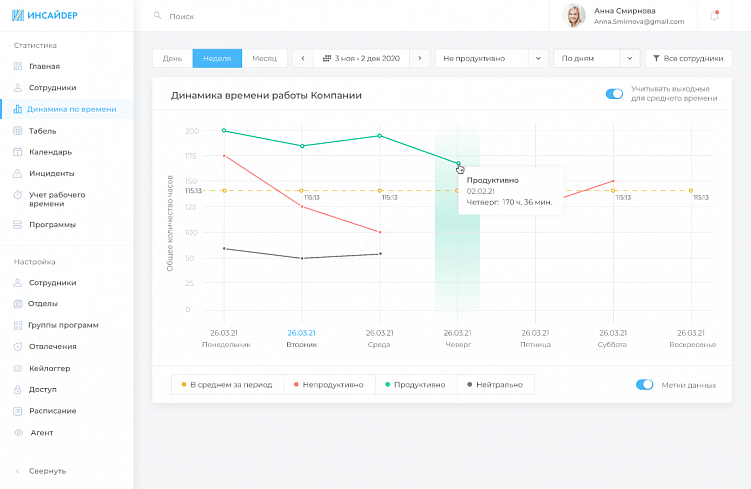
Task: Switch to the Месяц tab
Action: pyautogui.click(x=264, y=58)
